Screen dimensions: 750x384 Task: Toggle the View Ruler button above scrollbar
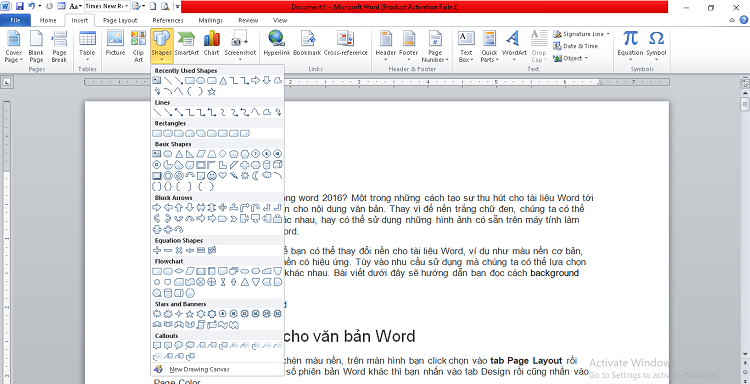(745, 83)
